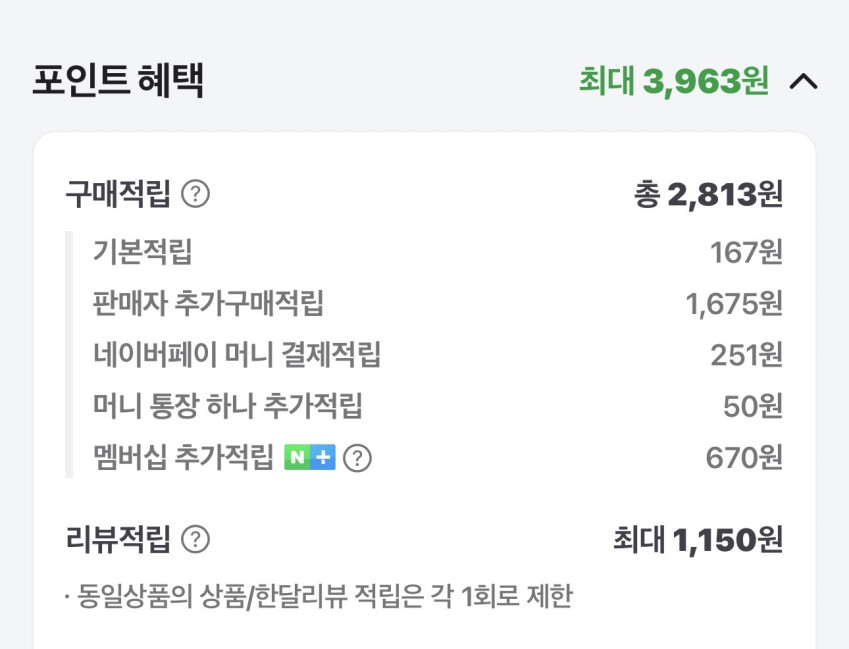Screen dimensions: 849x649
Task: Select the 리뷰적립 label
Action: click(x=118, y=540)
